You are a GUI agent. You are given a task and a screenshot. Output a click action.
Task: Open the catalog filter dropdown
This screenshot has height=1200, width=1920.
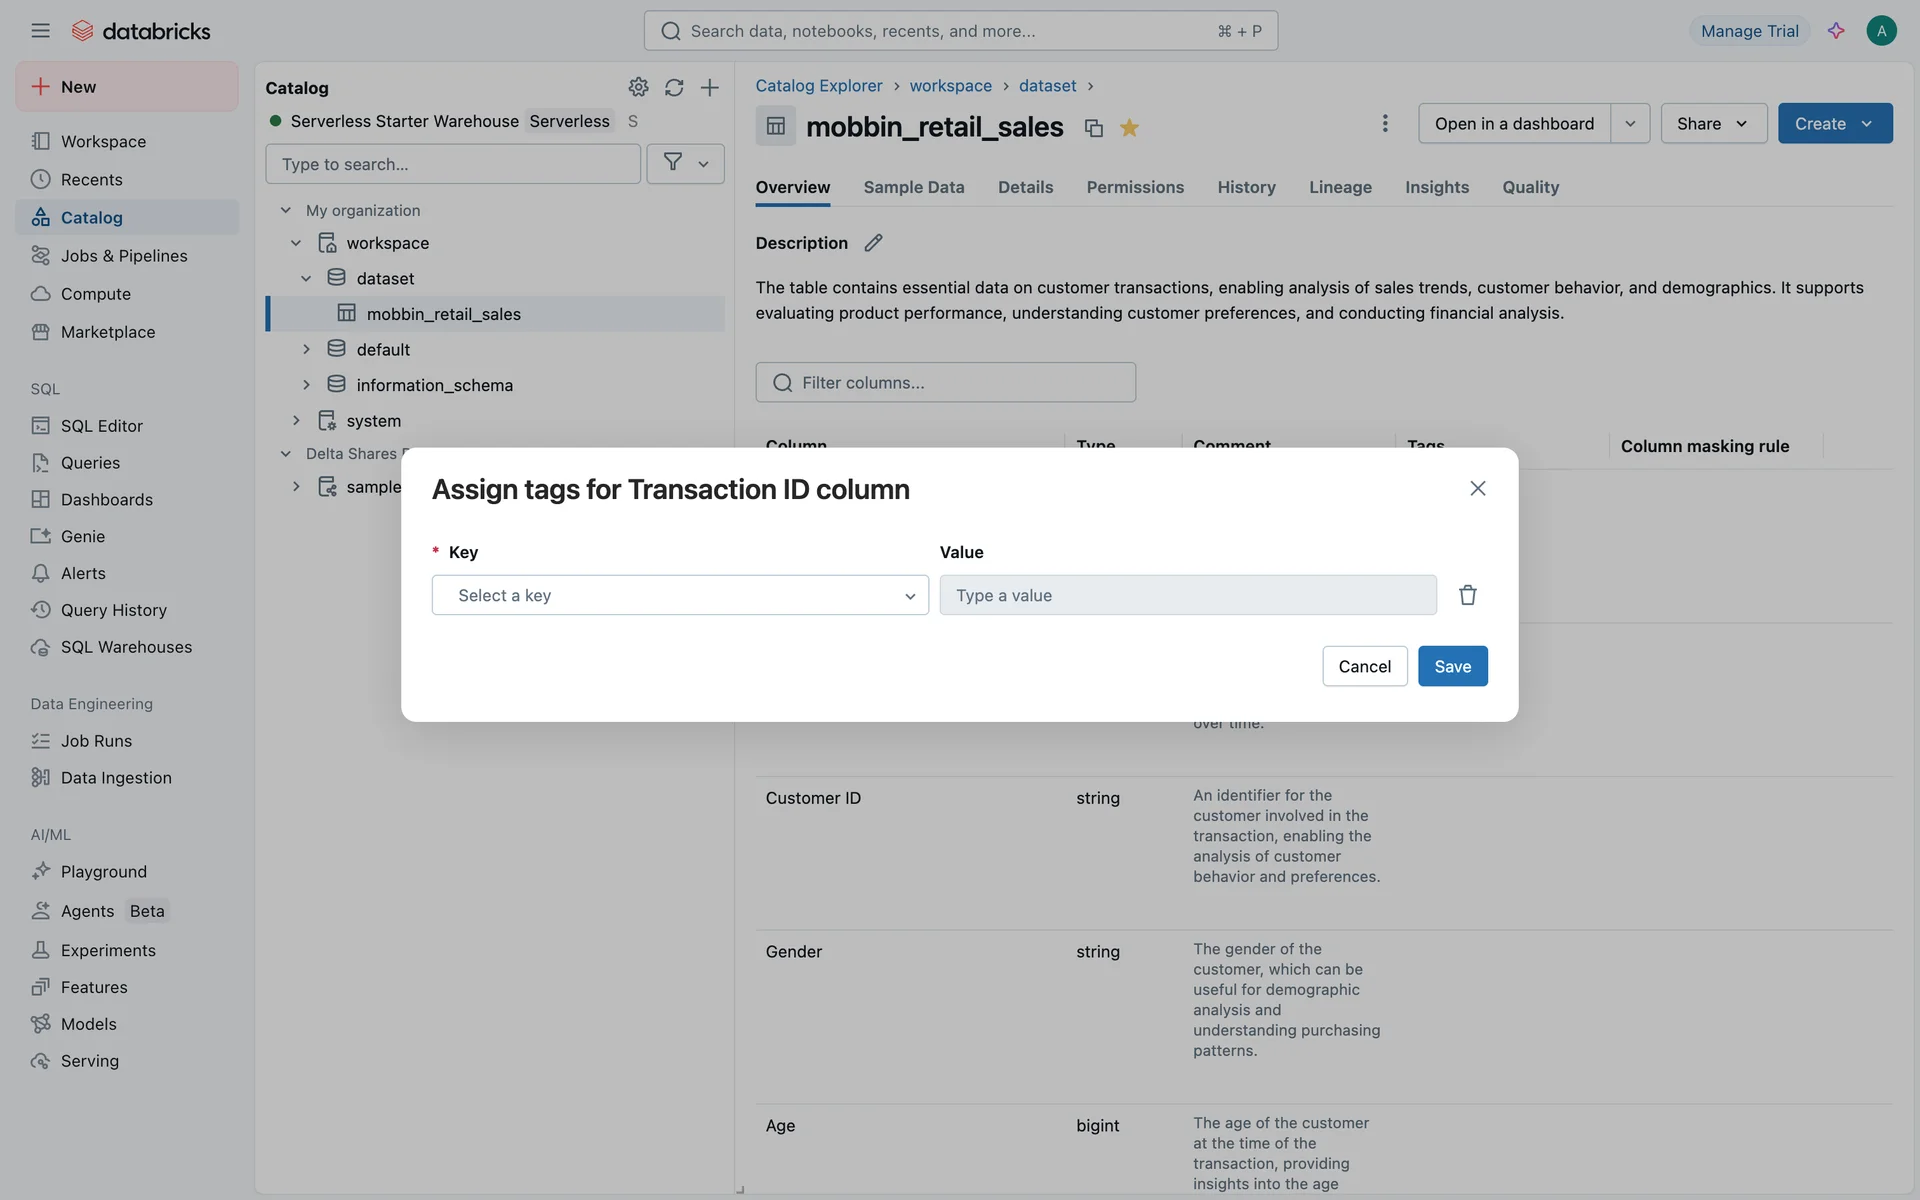pyautogui.click(x=685, y=164)
